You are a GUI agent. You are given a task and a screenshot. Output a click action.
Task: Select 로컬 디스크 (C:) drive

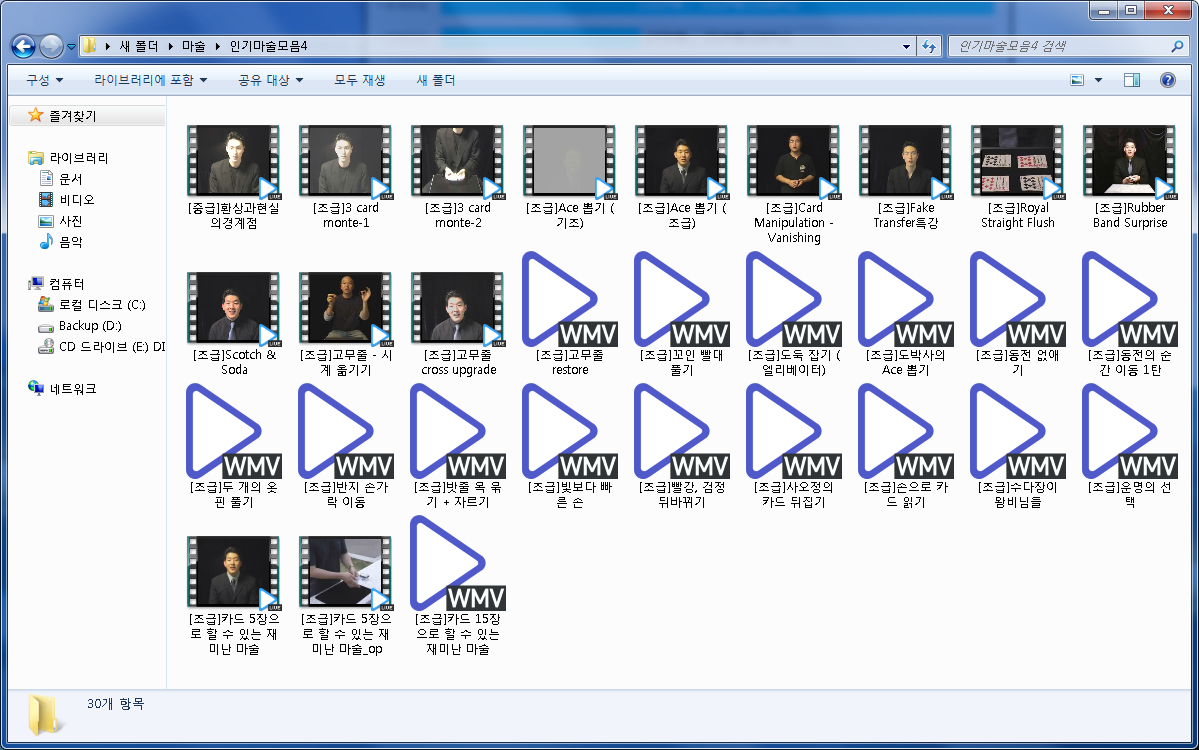[101, 305]
